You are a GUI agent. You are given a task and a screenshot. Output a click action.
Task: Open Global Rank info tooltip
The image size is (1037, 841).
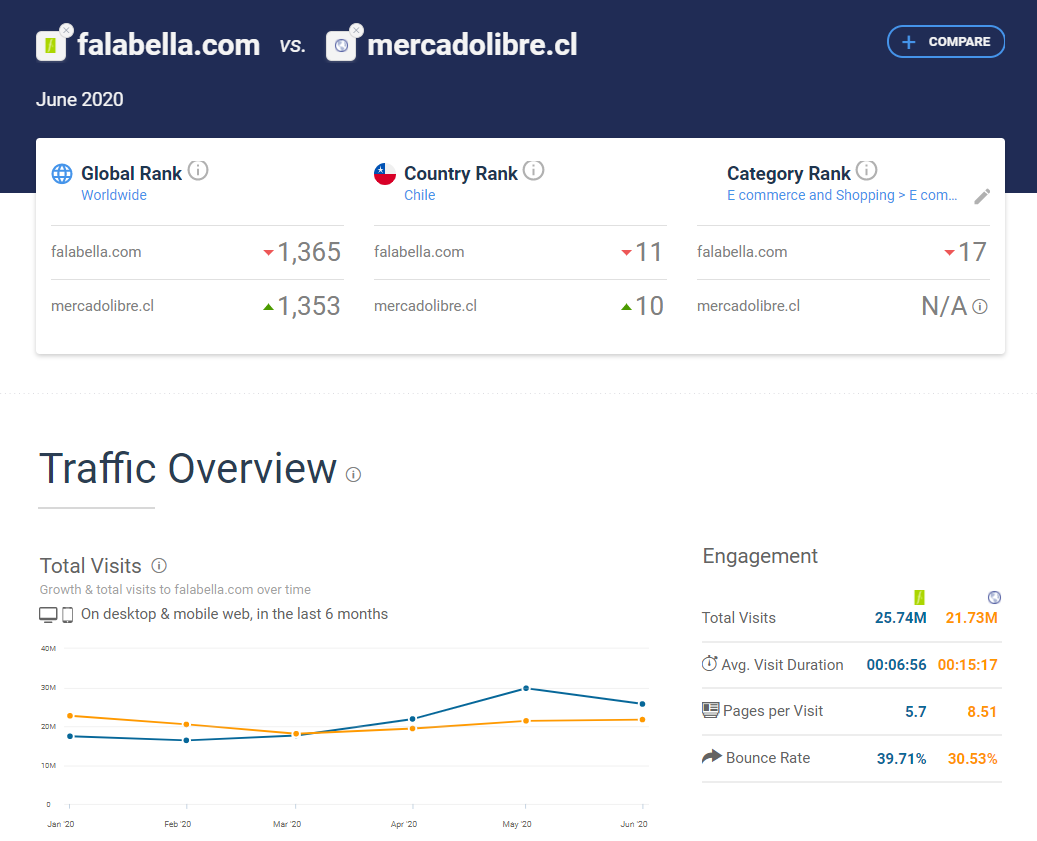point(198,171)
